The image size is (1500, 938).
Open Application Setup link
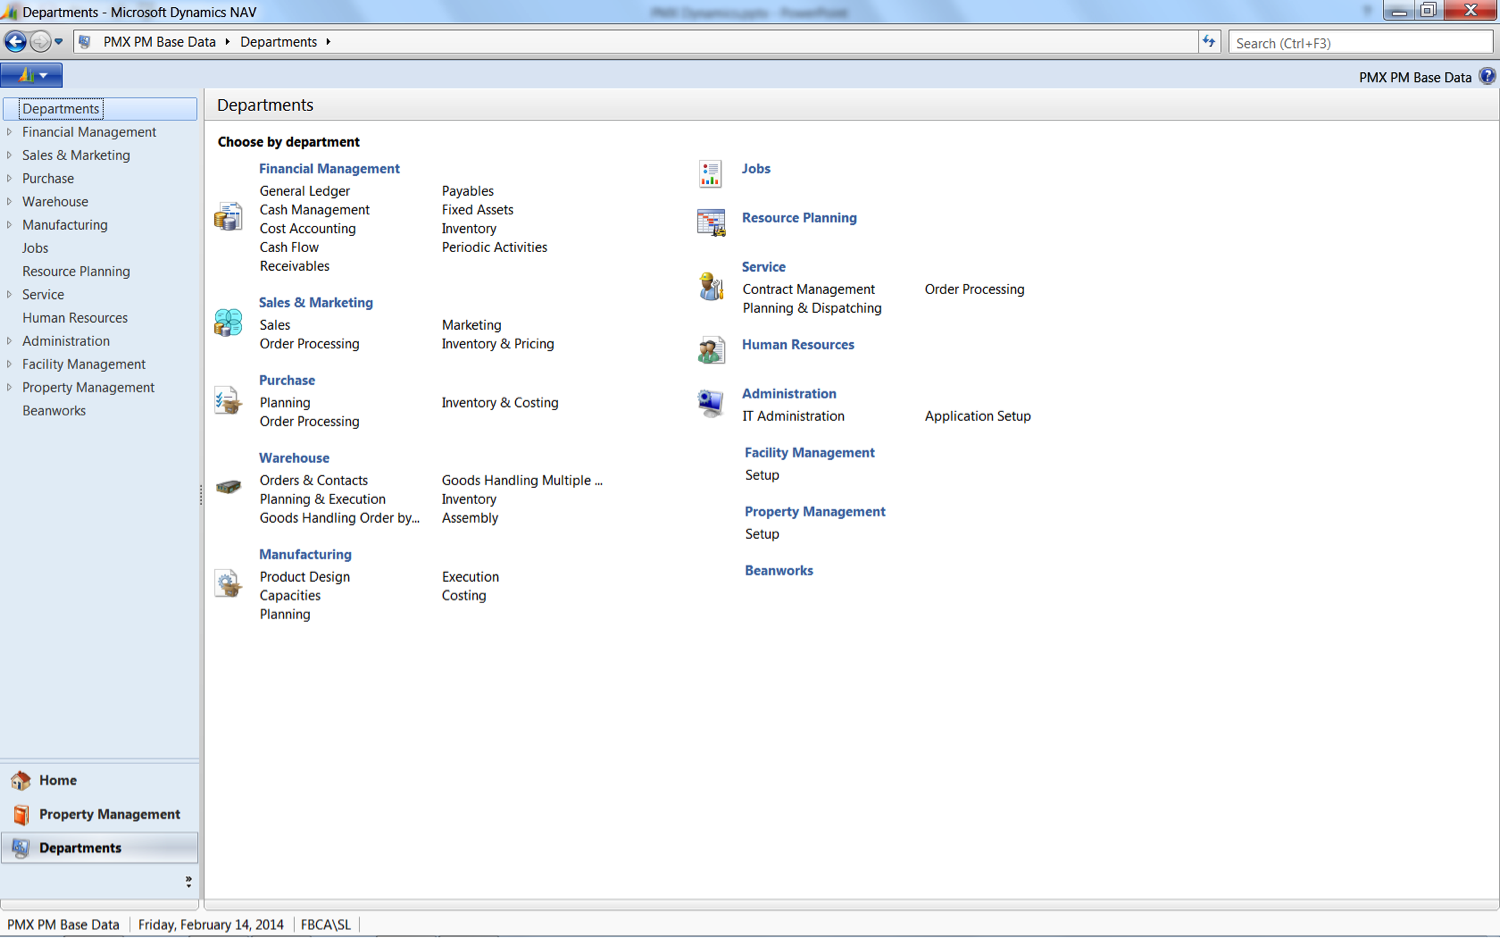point(978,416)
